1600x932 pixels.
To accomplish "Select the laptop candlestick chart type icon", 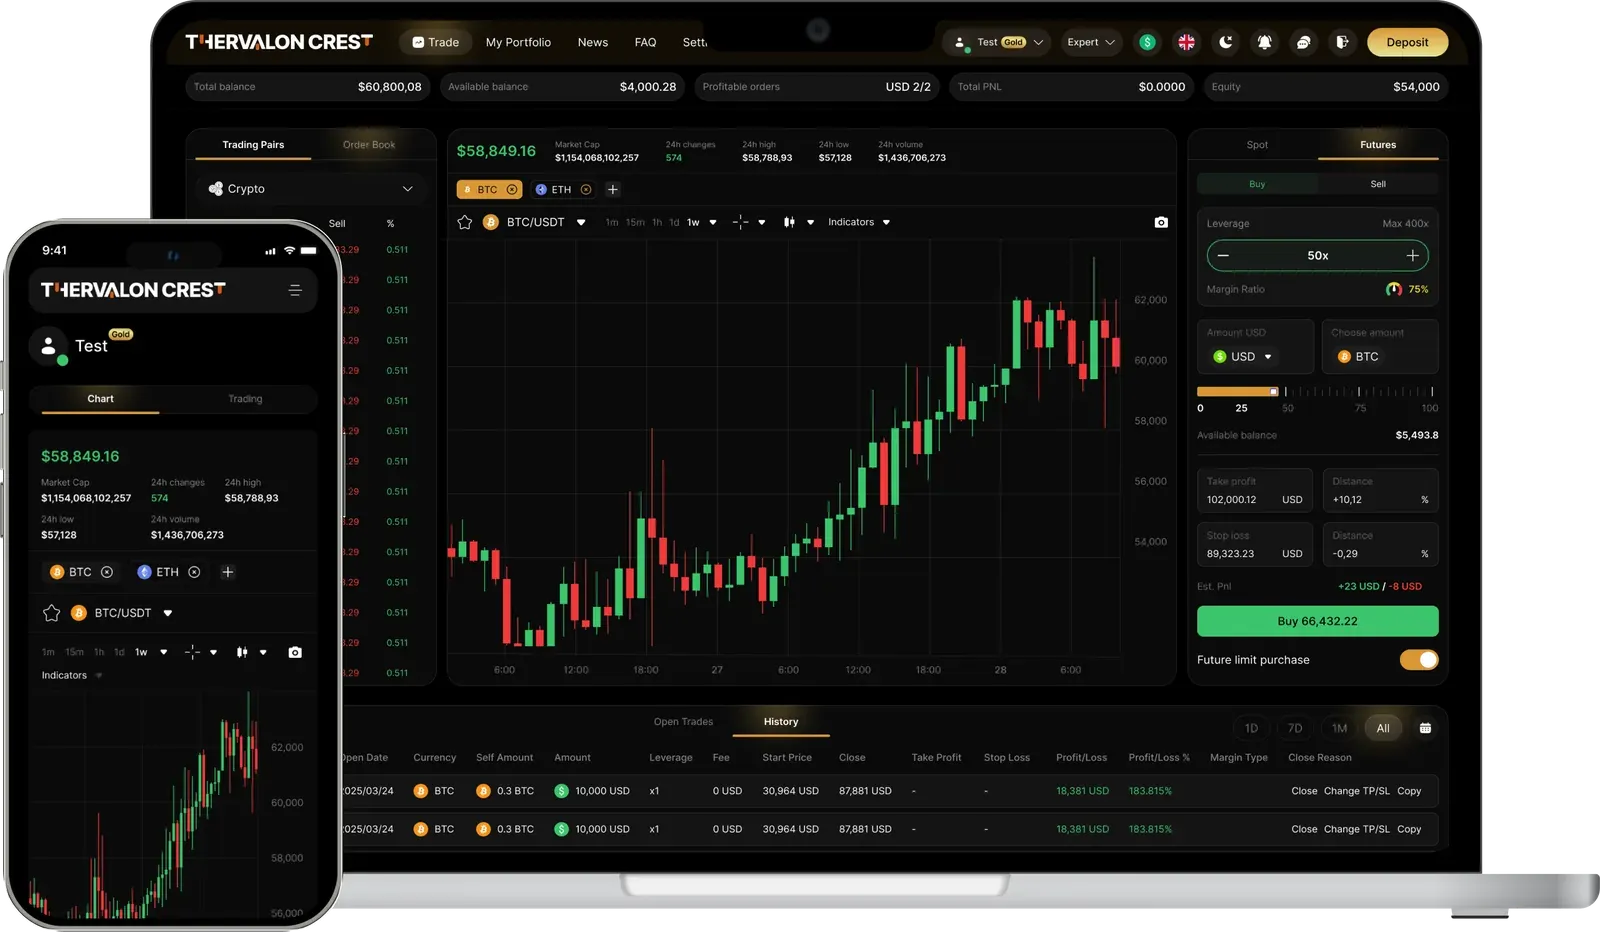I will point(789,222).
